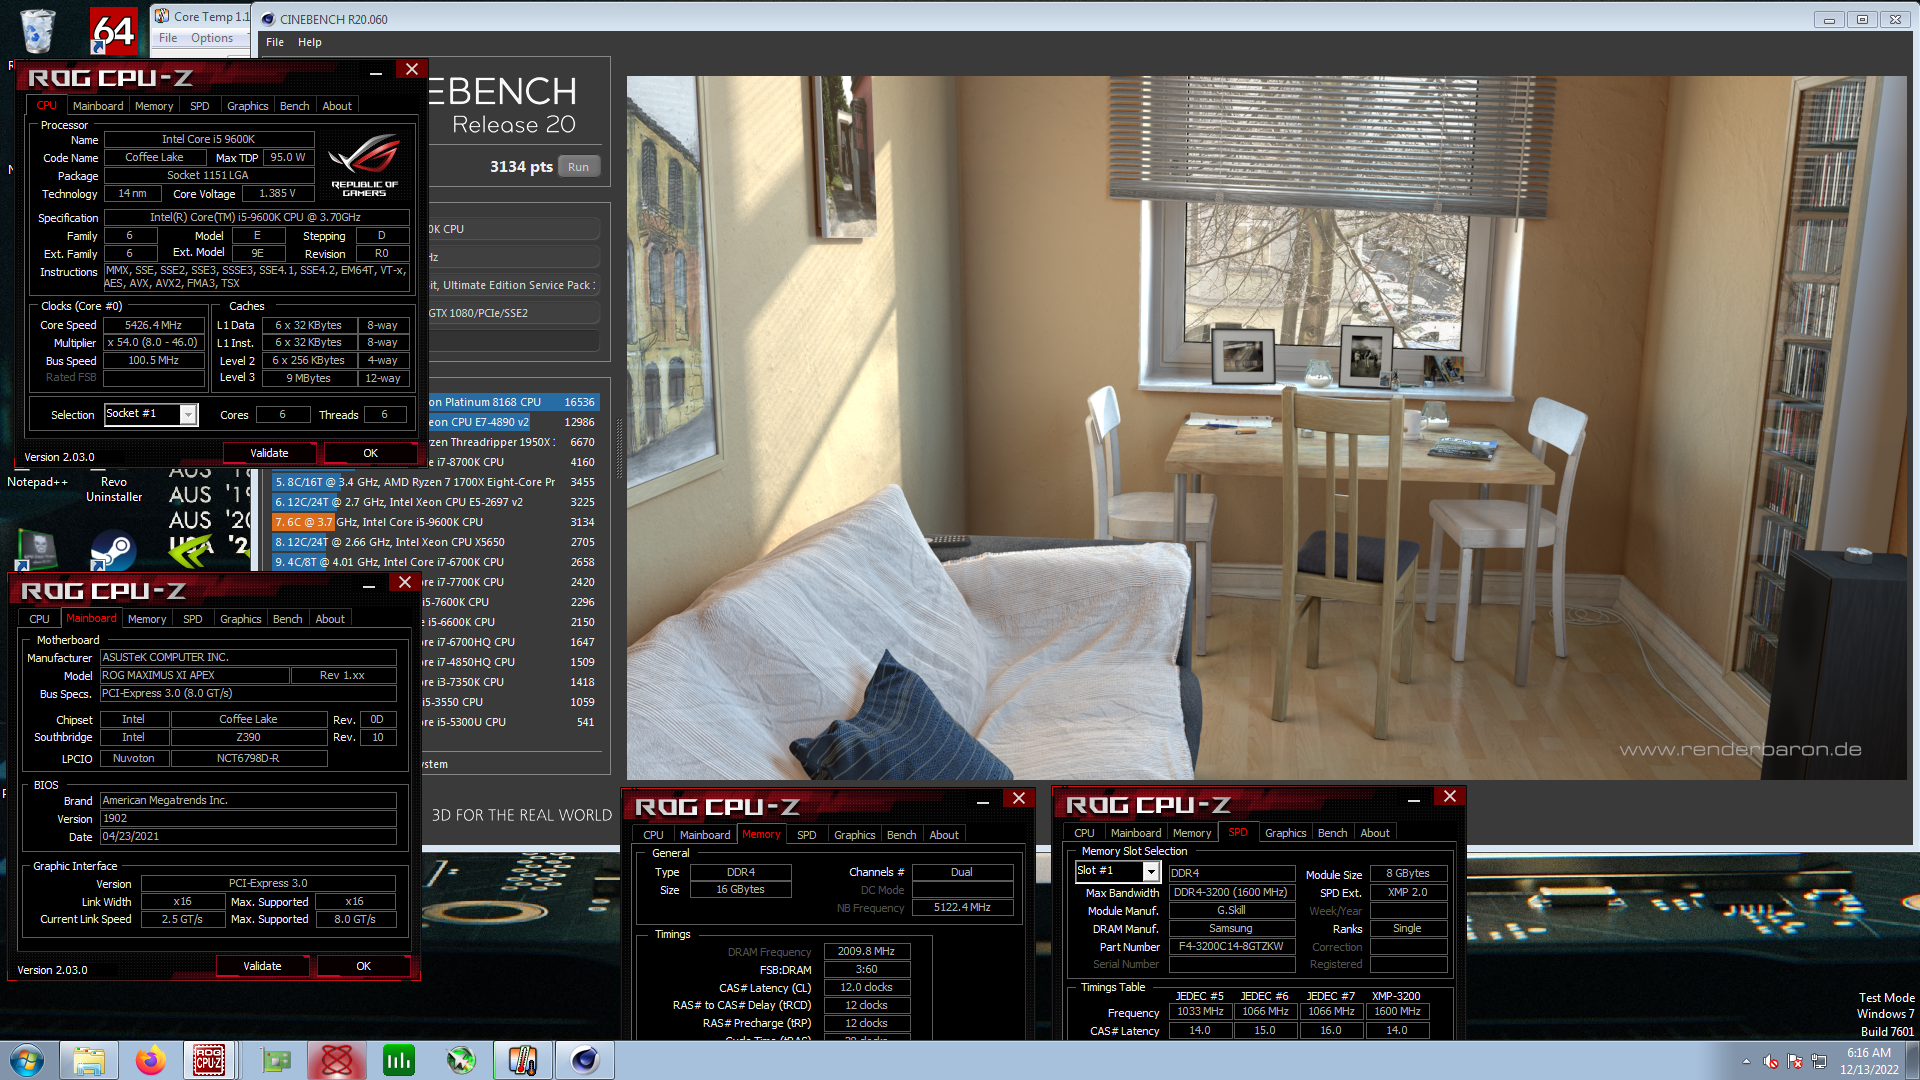Open the Steam desktop shortcut
Viewport: 1920px width, 1080px height.
coord(112,551)
